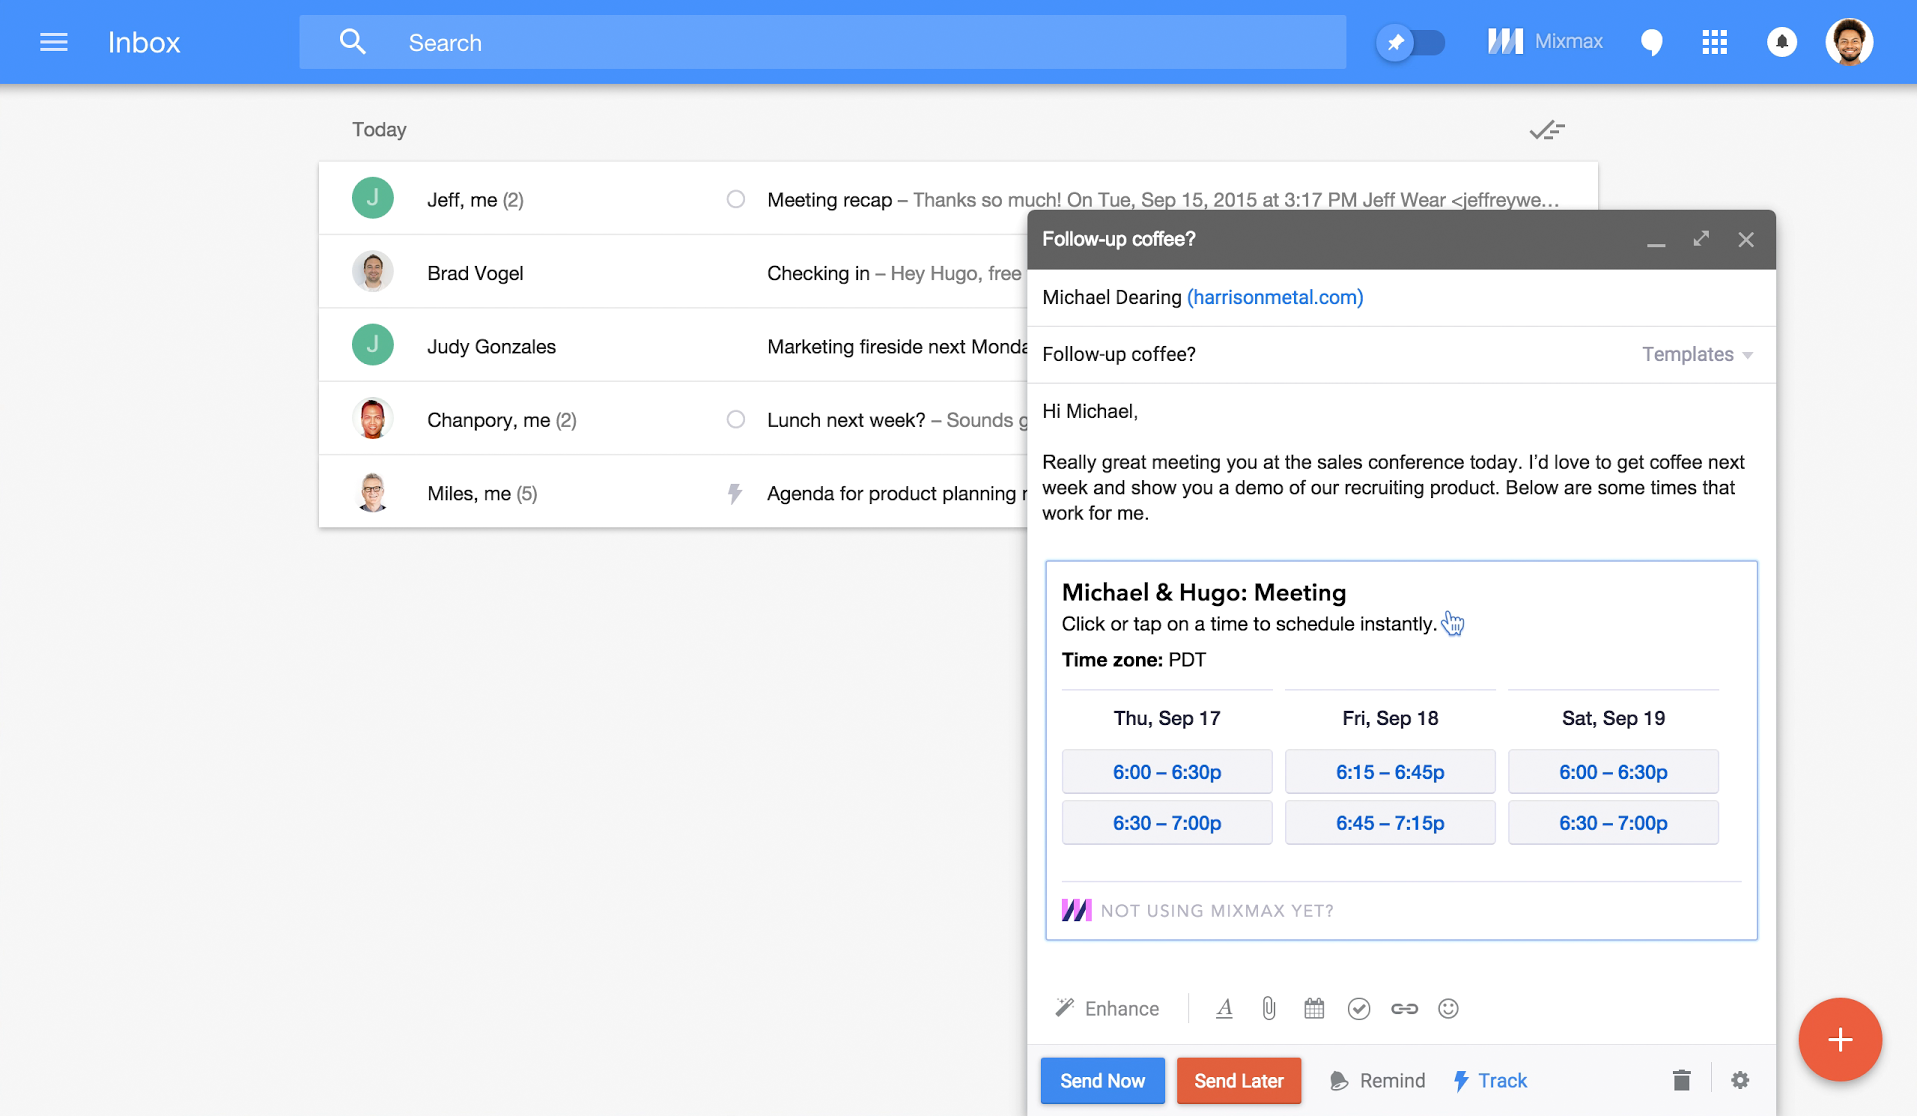Select Thu Sep 17 6:00 – 6:30p slot
This screenshot has height=1116, width=1917.
[1167, 772]
